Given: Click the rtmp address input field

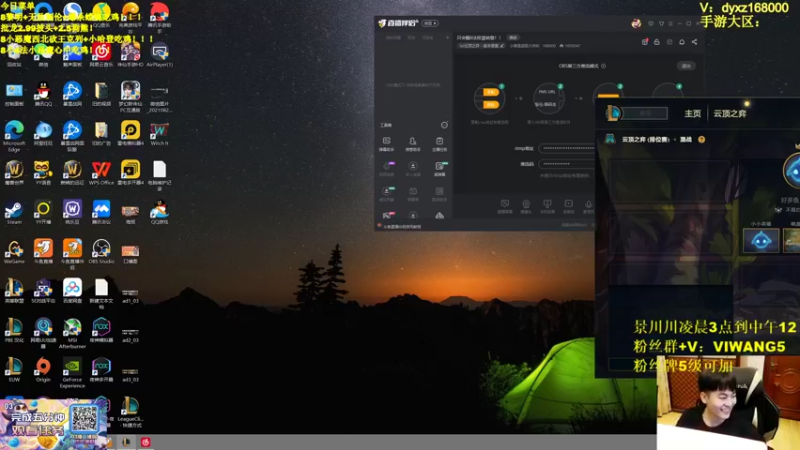Looking at the screenshot, I should tap(567, 148).
